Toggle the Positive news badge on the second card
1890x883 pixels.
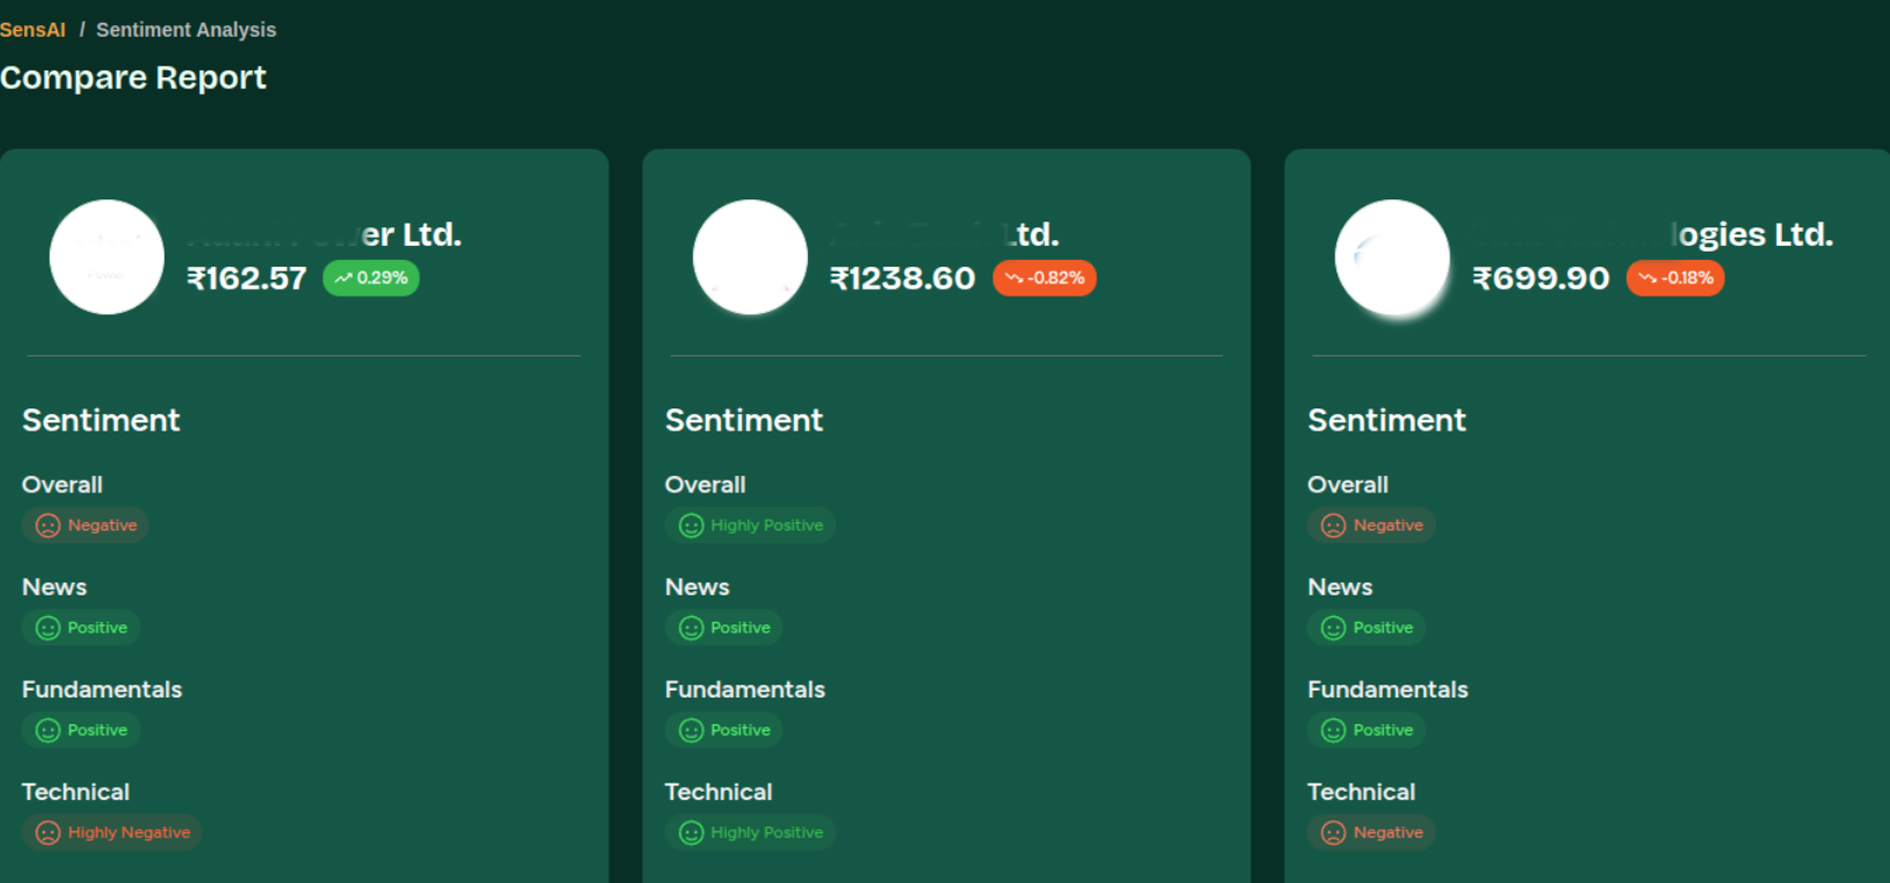tap(723, 627)
